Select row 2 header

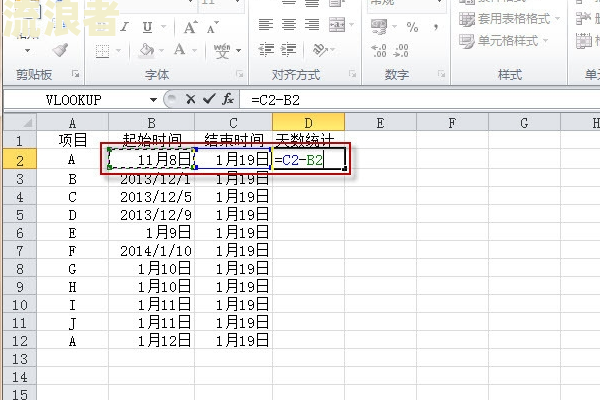pyautogui.click(x=20, y=160)
